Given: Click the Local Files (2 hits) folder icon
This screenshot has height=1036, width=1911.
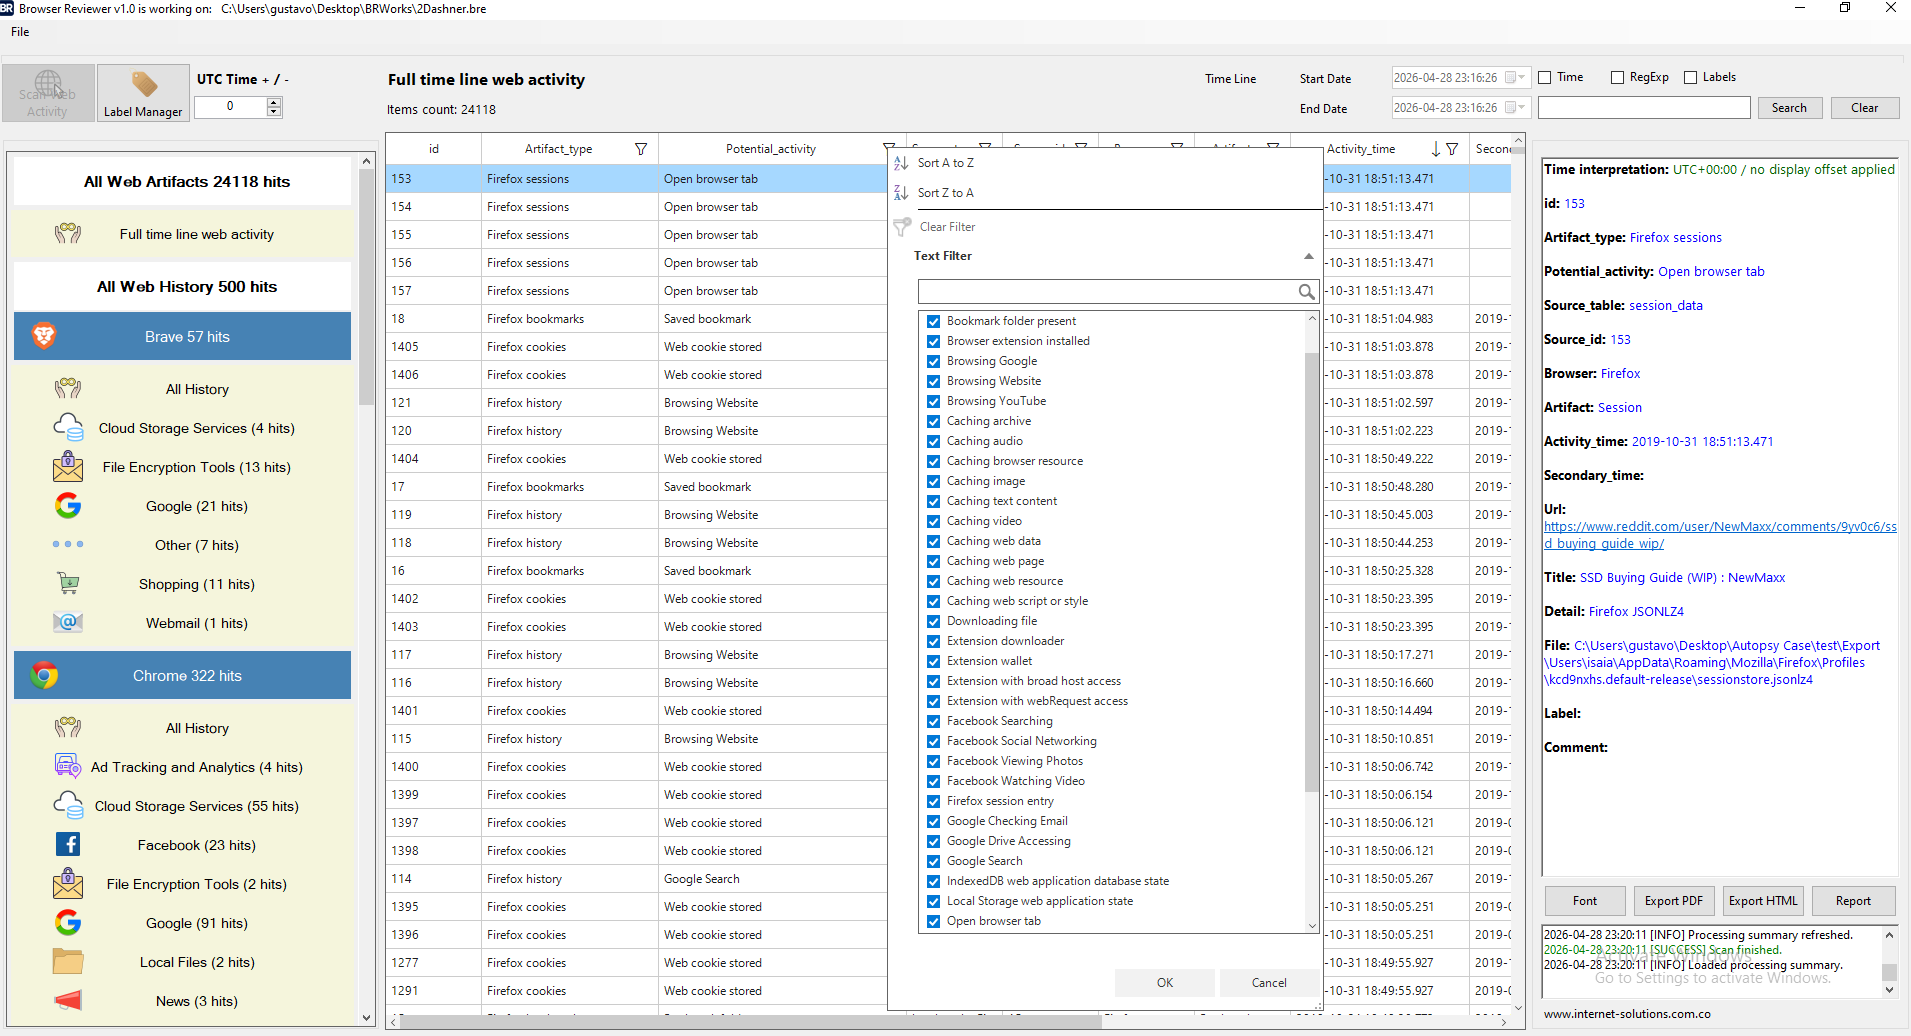Looking at the screenshot, I should click(68, 962).
